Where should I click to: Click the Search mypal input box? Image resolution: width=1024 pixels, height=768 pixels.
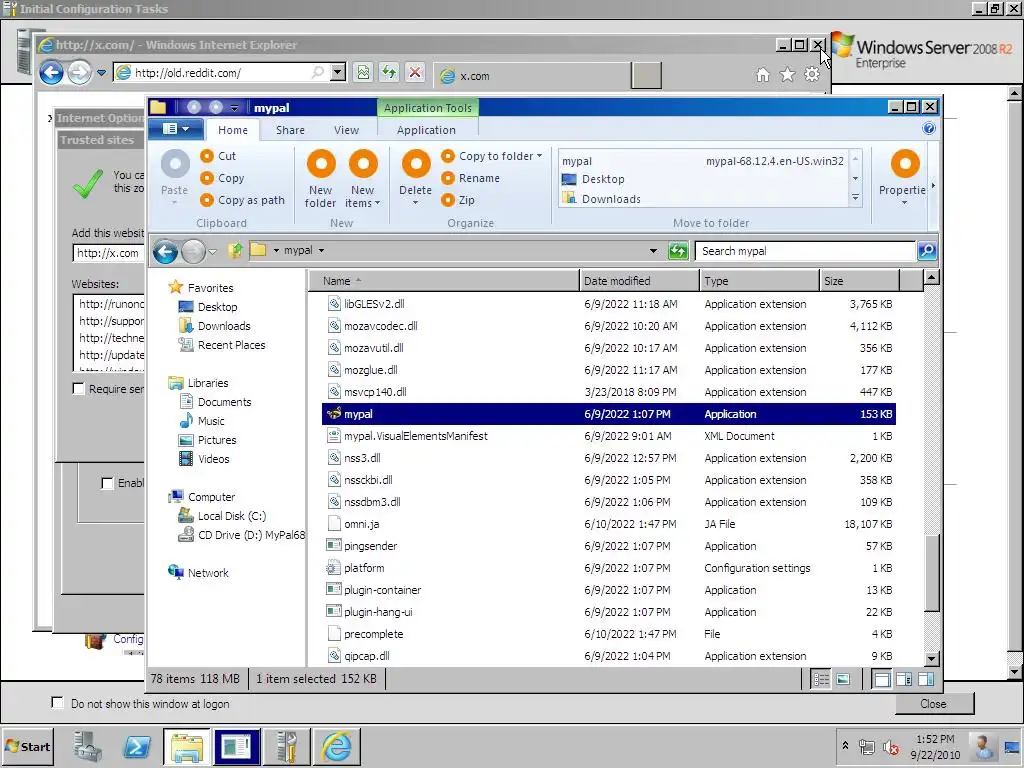(806, 251)
